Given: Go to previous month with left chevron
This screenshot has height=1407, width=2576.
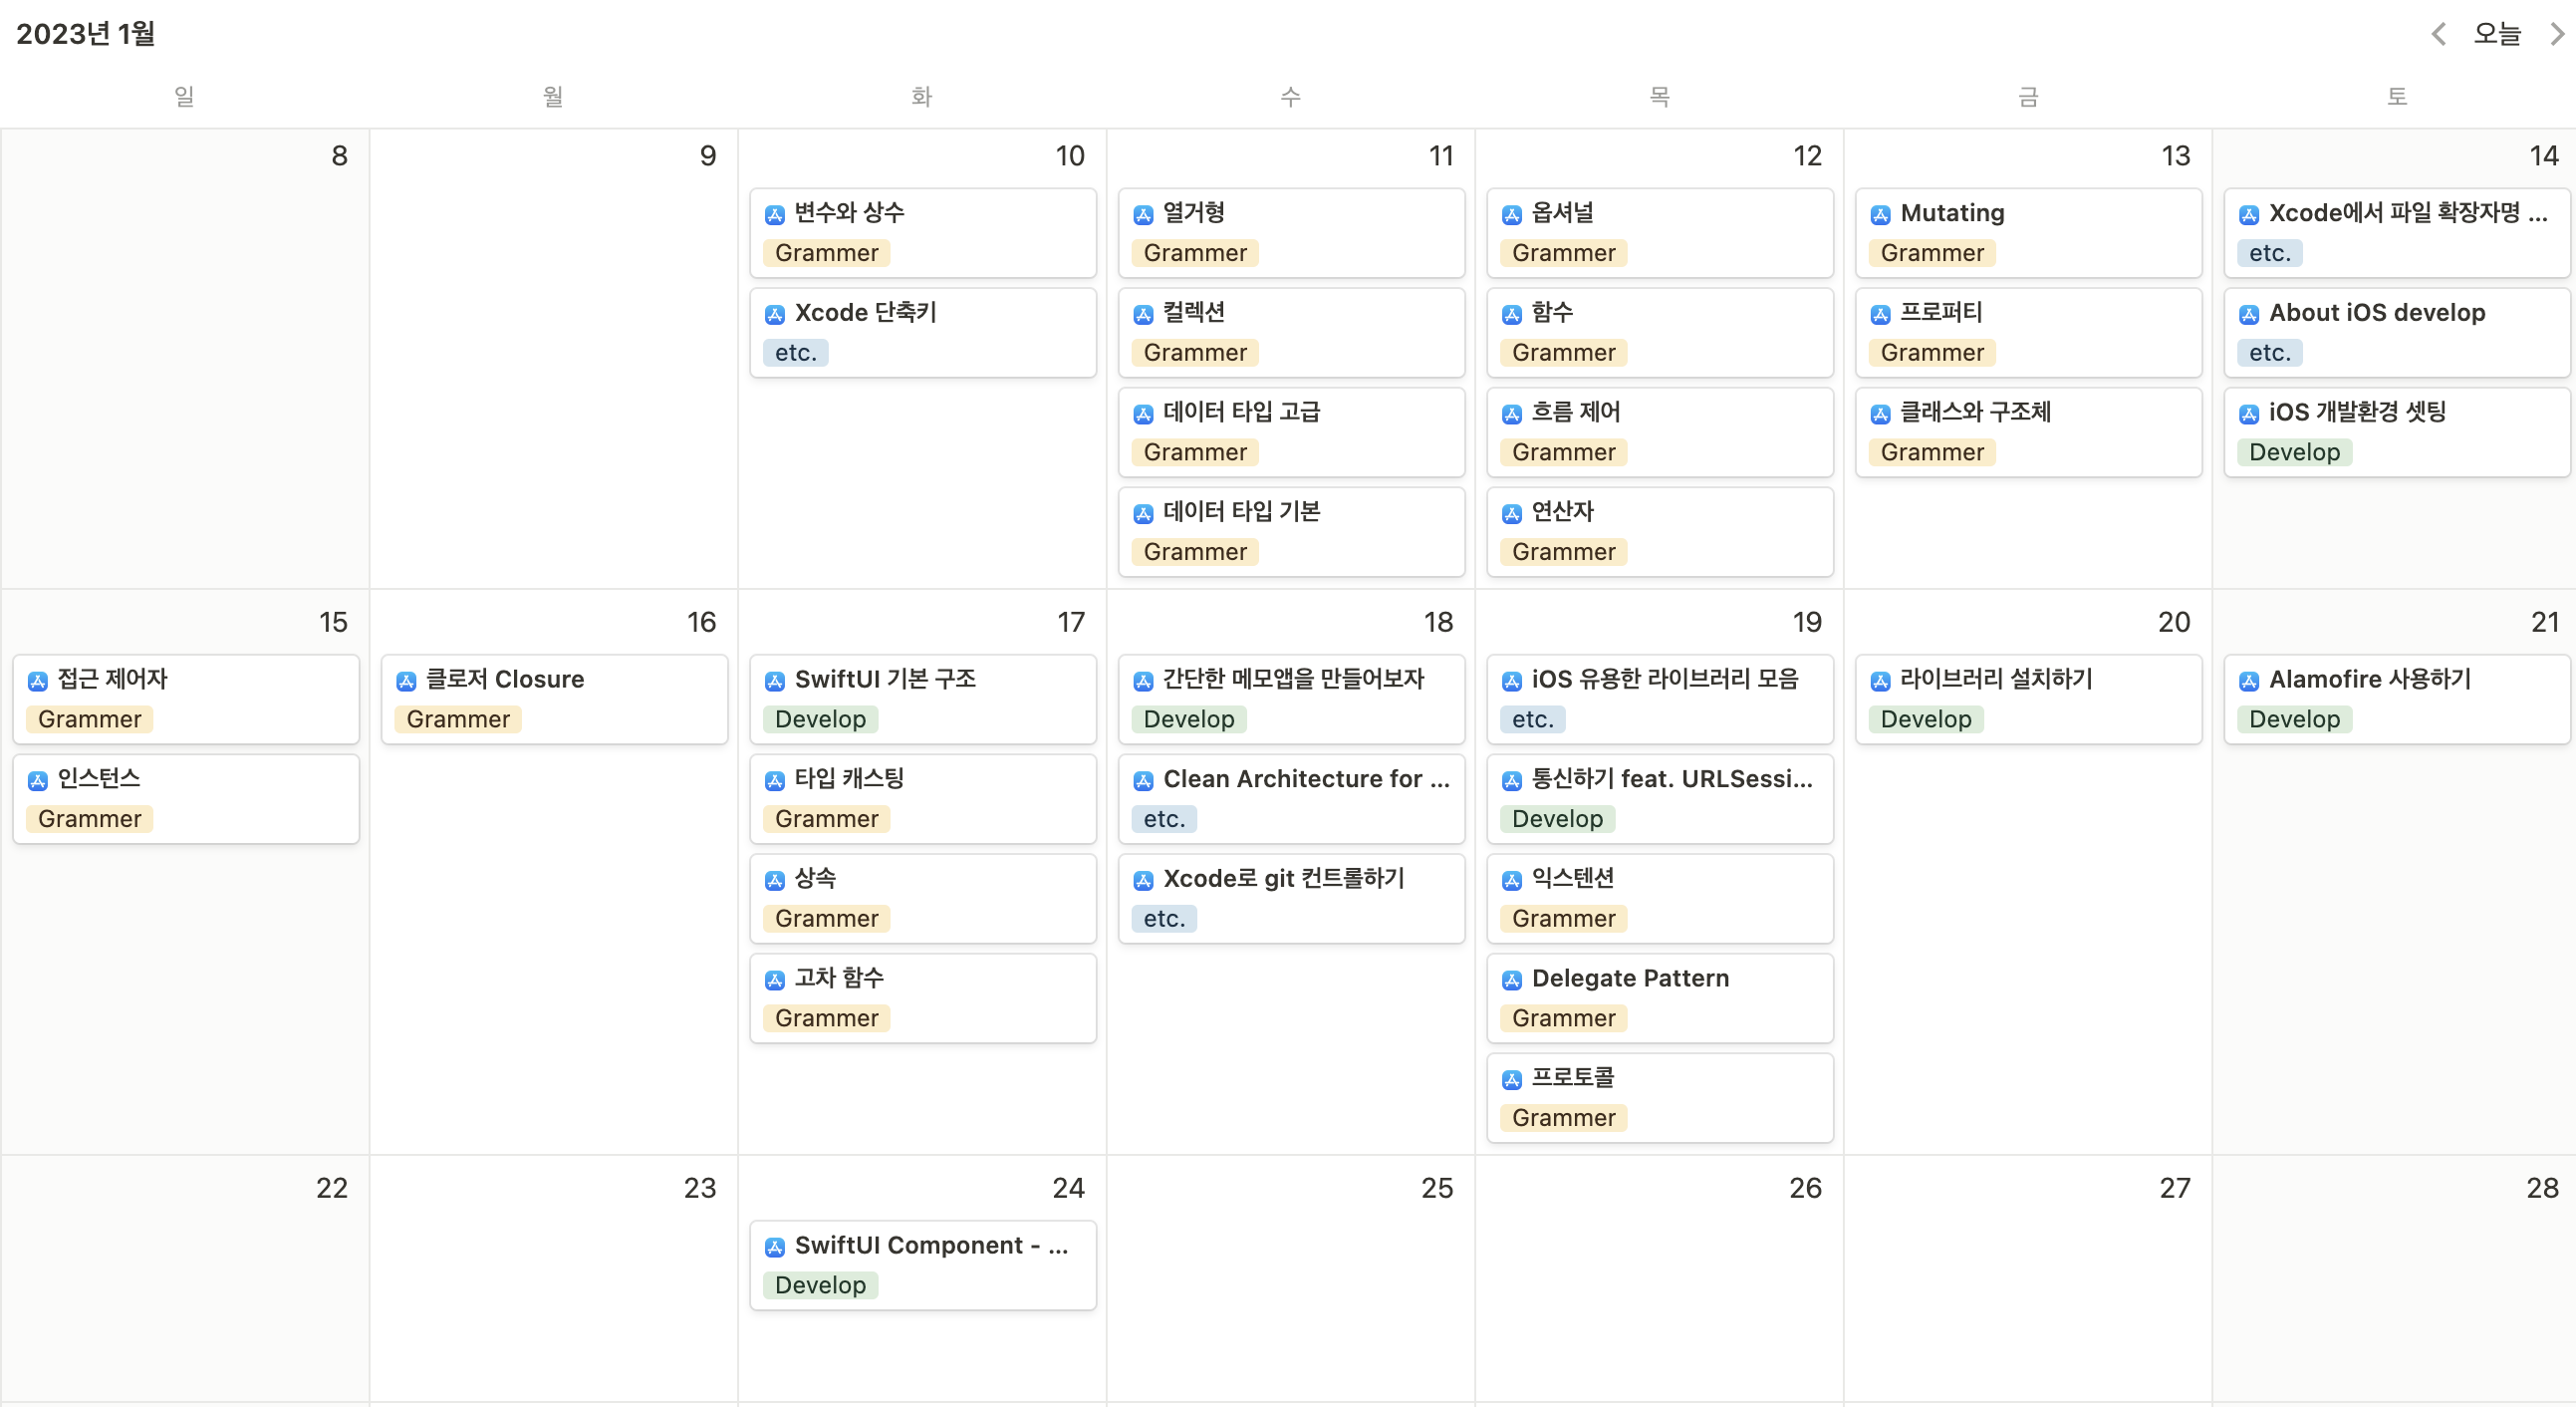Looking at the screenshot, I should pyautogui.click(x=2438, y=34).
